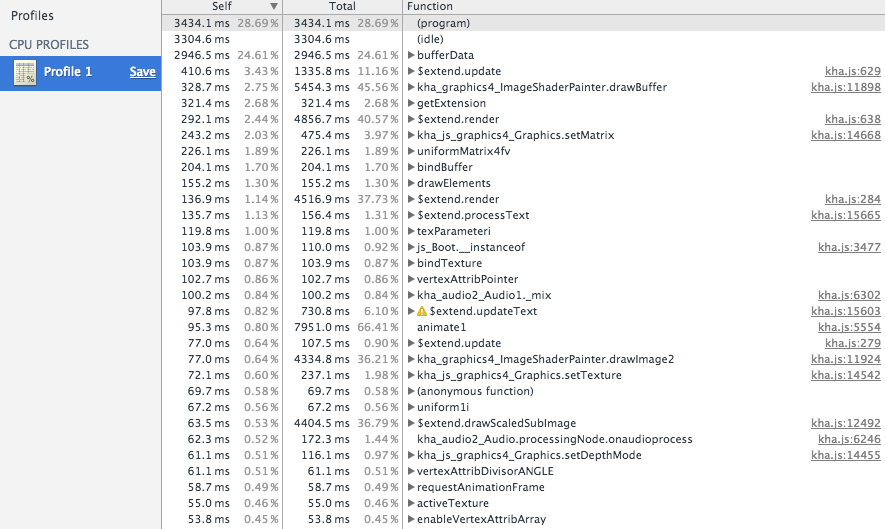Expand the requestAnimationFrame row

coord(411,487)
